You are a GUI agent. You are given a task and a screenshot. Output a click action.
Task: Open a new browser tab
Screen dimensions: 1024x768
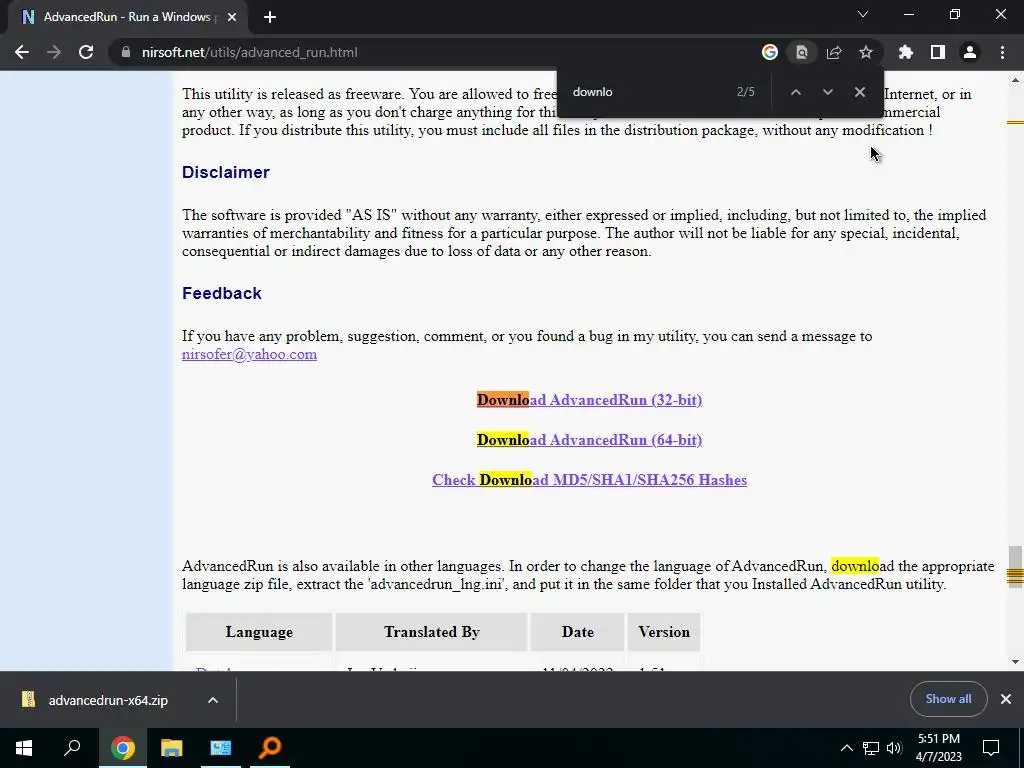coord(270,17)
